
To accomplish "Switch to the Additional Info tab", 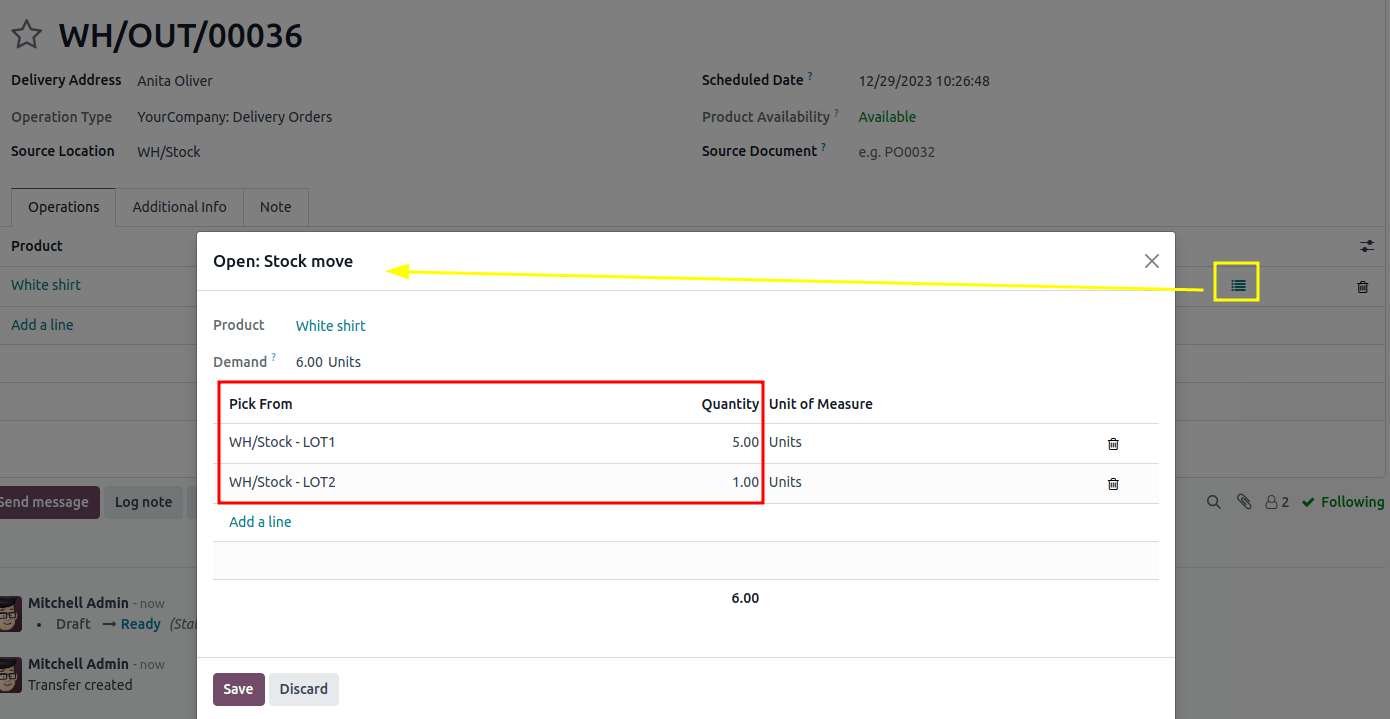I will click(179, 207).
